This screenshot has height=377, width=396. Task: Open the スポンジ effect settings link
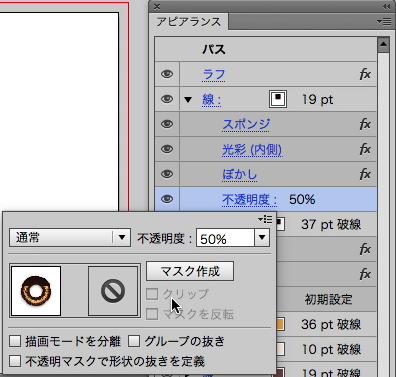coord(246,125)
